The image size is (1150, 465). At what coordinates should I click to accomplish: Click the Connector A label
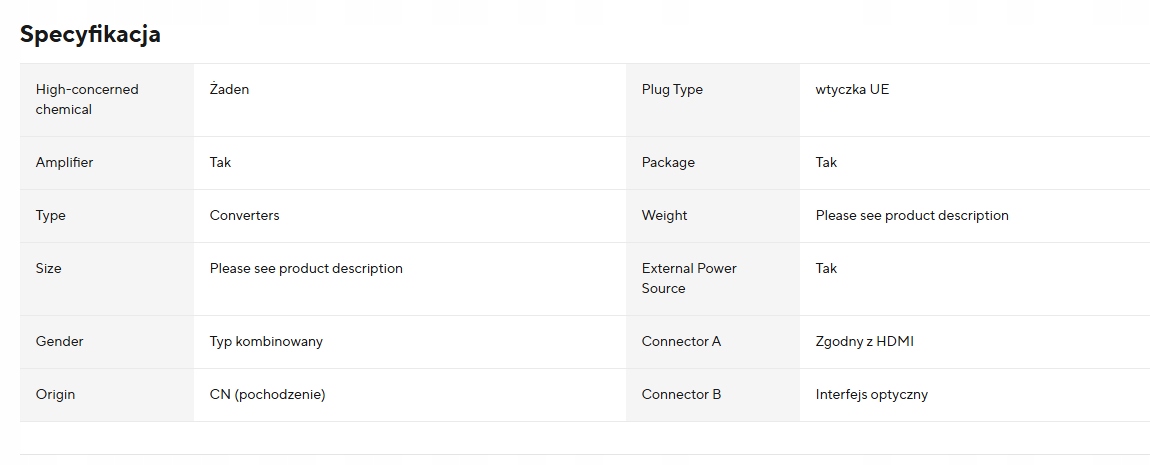pyautogui.click(x=681, y=341)
